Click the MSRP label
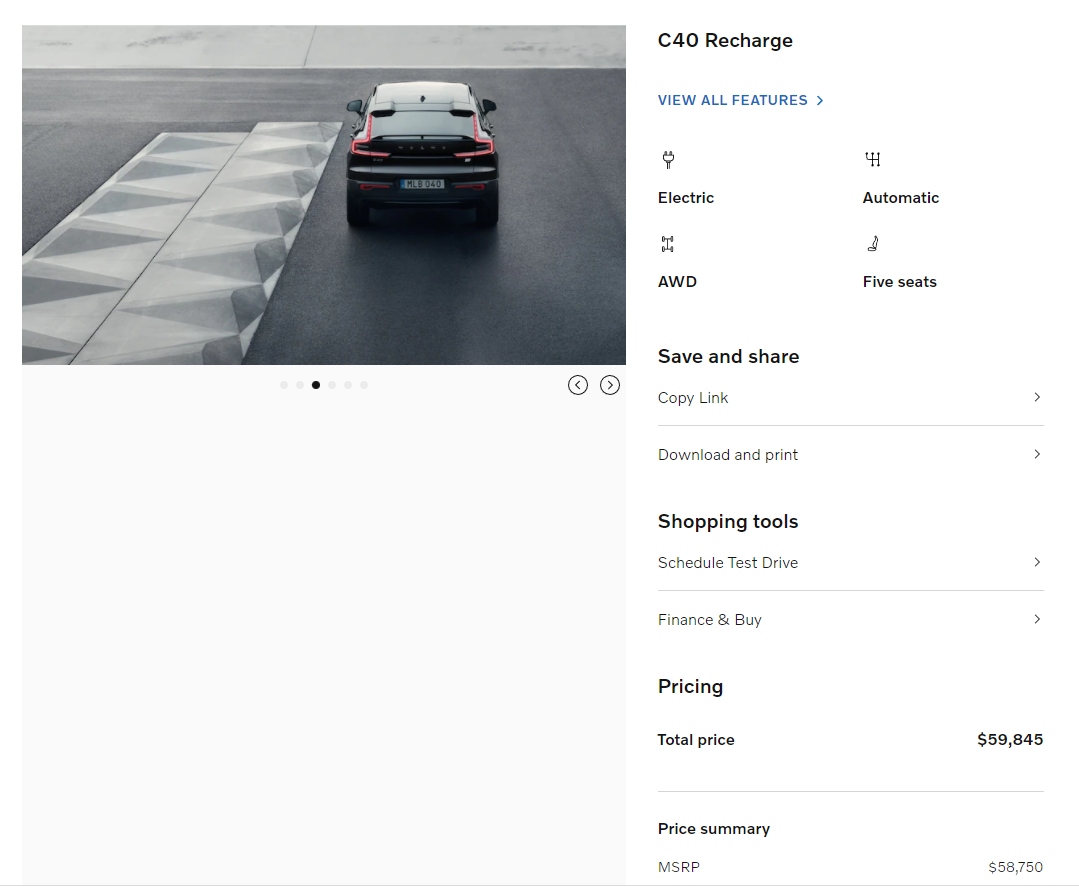1079x887 pixels. (x=679, y=867)
